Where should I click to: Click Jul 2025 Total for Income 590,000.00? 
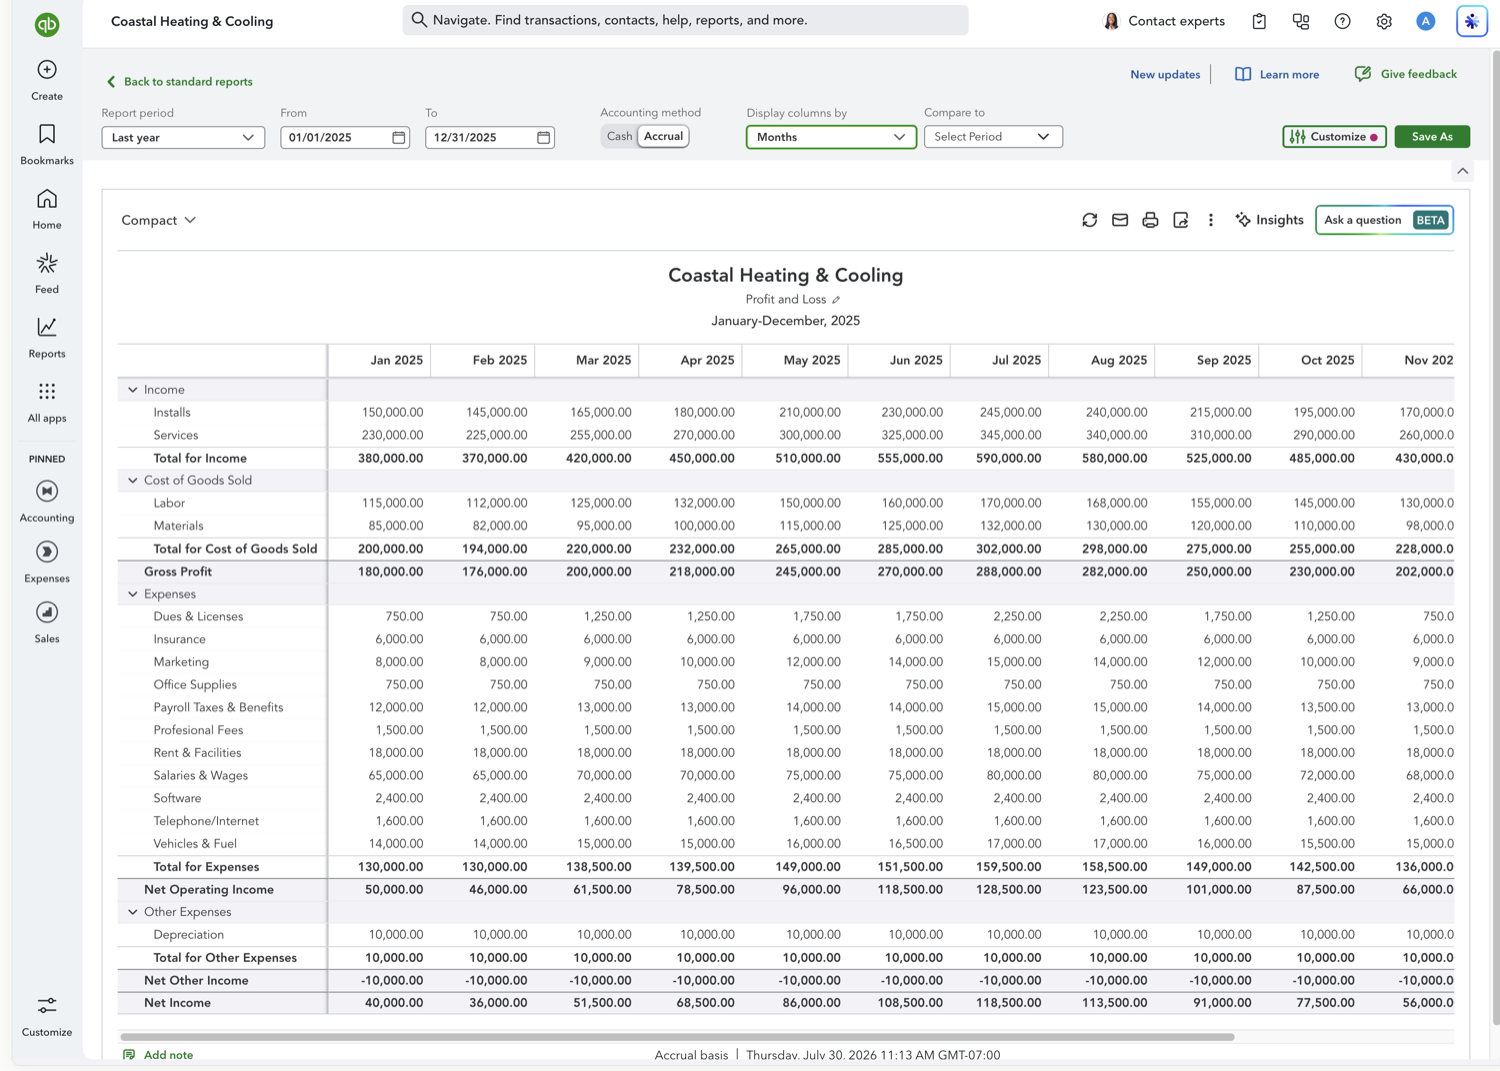pos(1008,458)
